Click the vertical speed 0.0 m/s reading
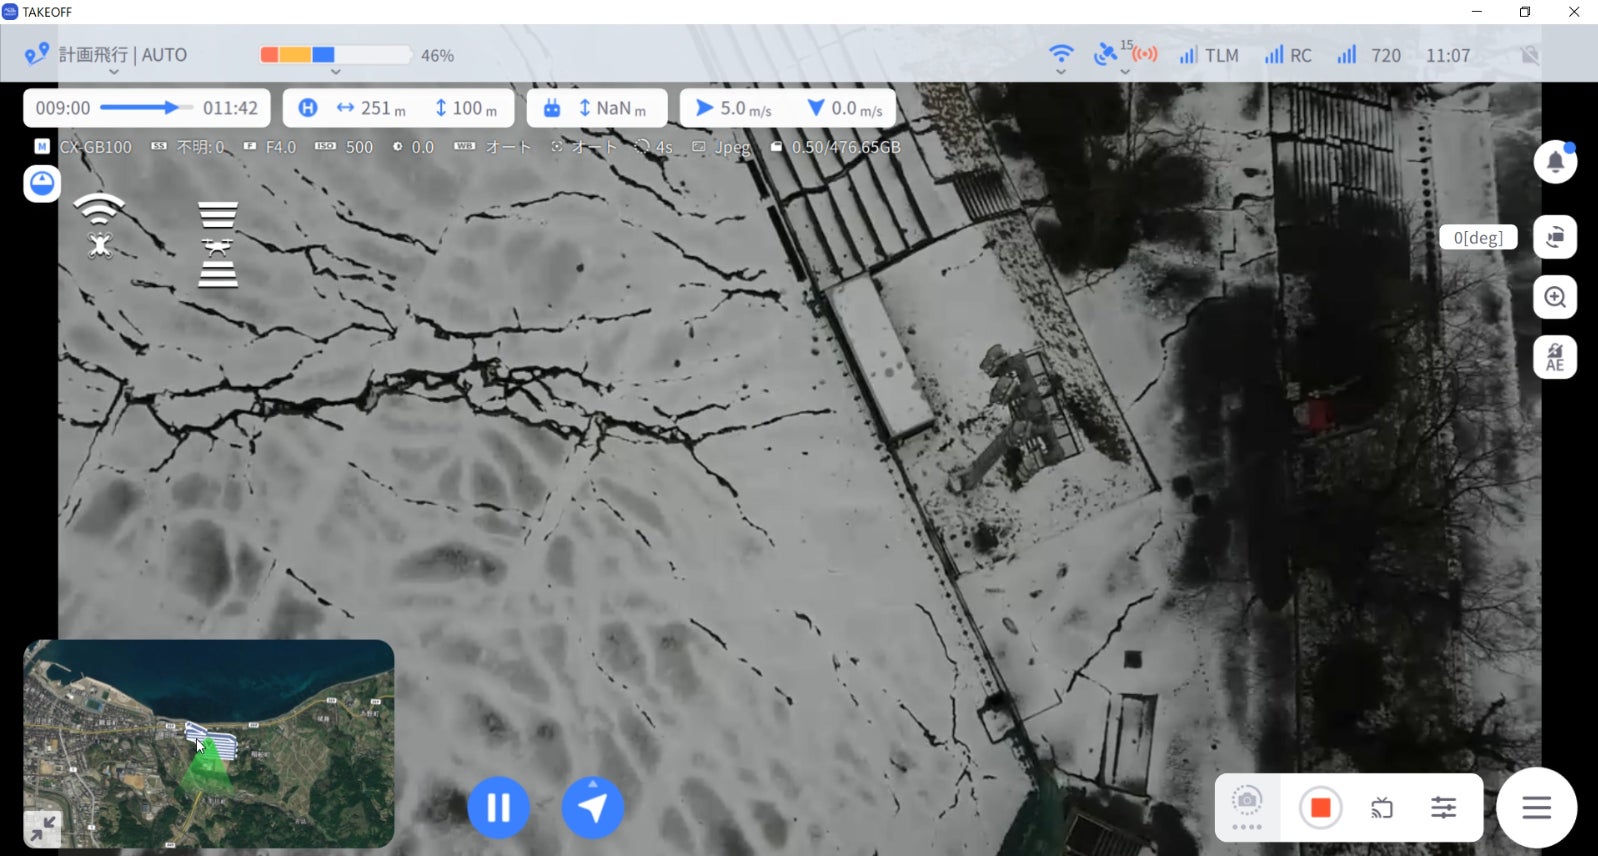Image resolution: width=1598 pixels, height=856 pixels. [x=845, y=108]
